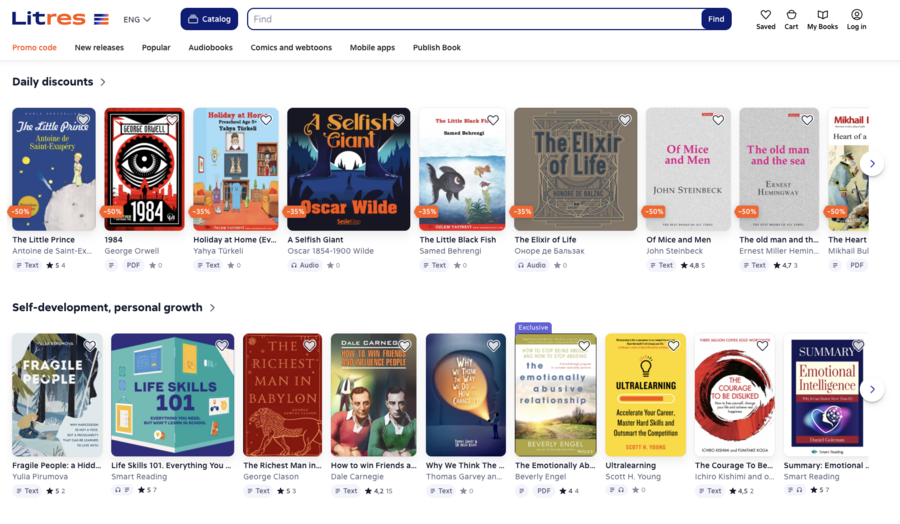Open Life Skills 101 cover thumbnail
The height and width of the screenshot is (524, 900).
173,395
